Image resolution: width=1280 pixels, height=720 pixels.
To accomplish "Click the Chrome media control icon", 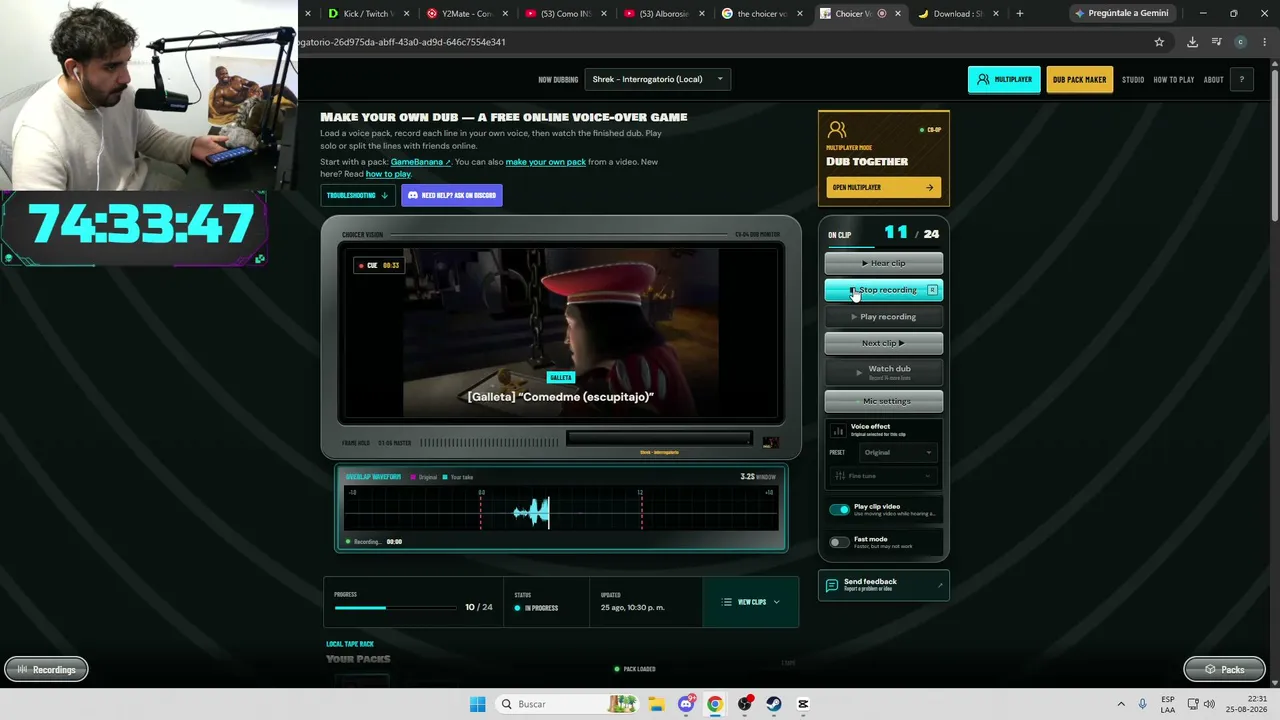I will [1216, 42].
